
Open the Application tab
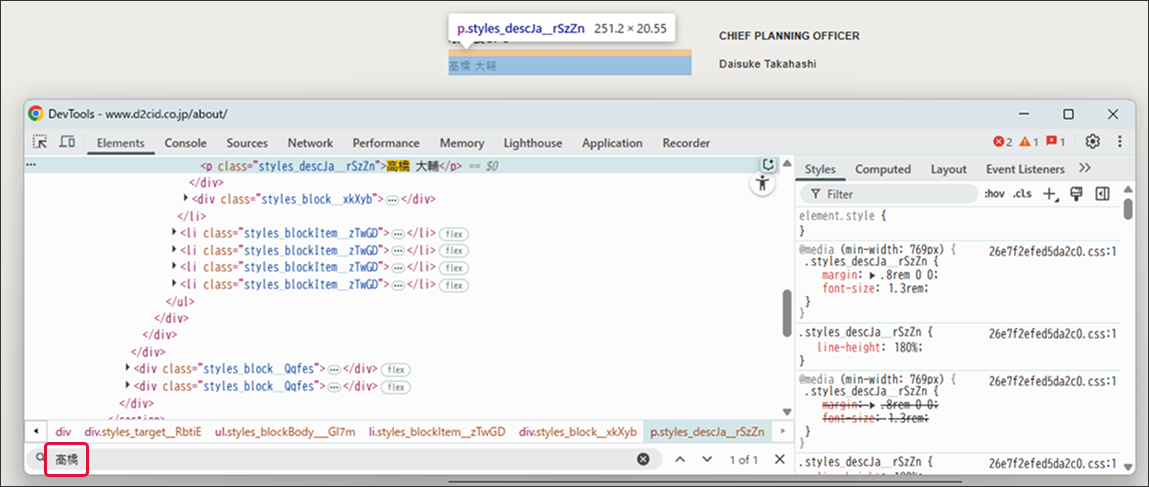(612, 143)
